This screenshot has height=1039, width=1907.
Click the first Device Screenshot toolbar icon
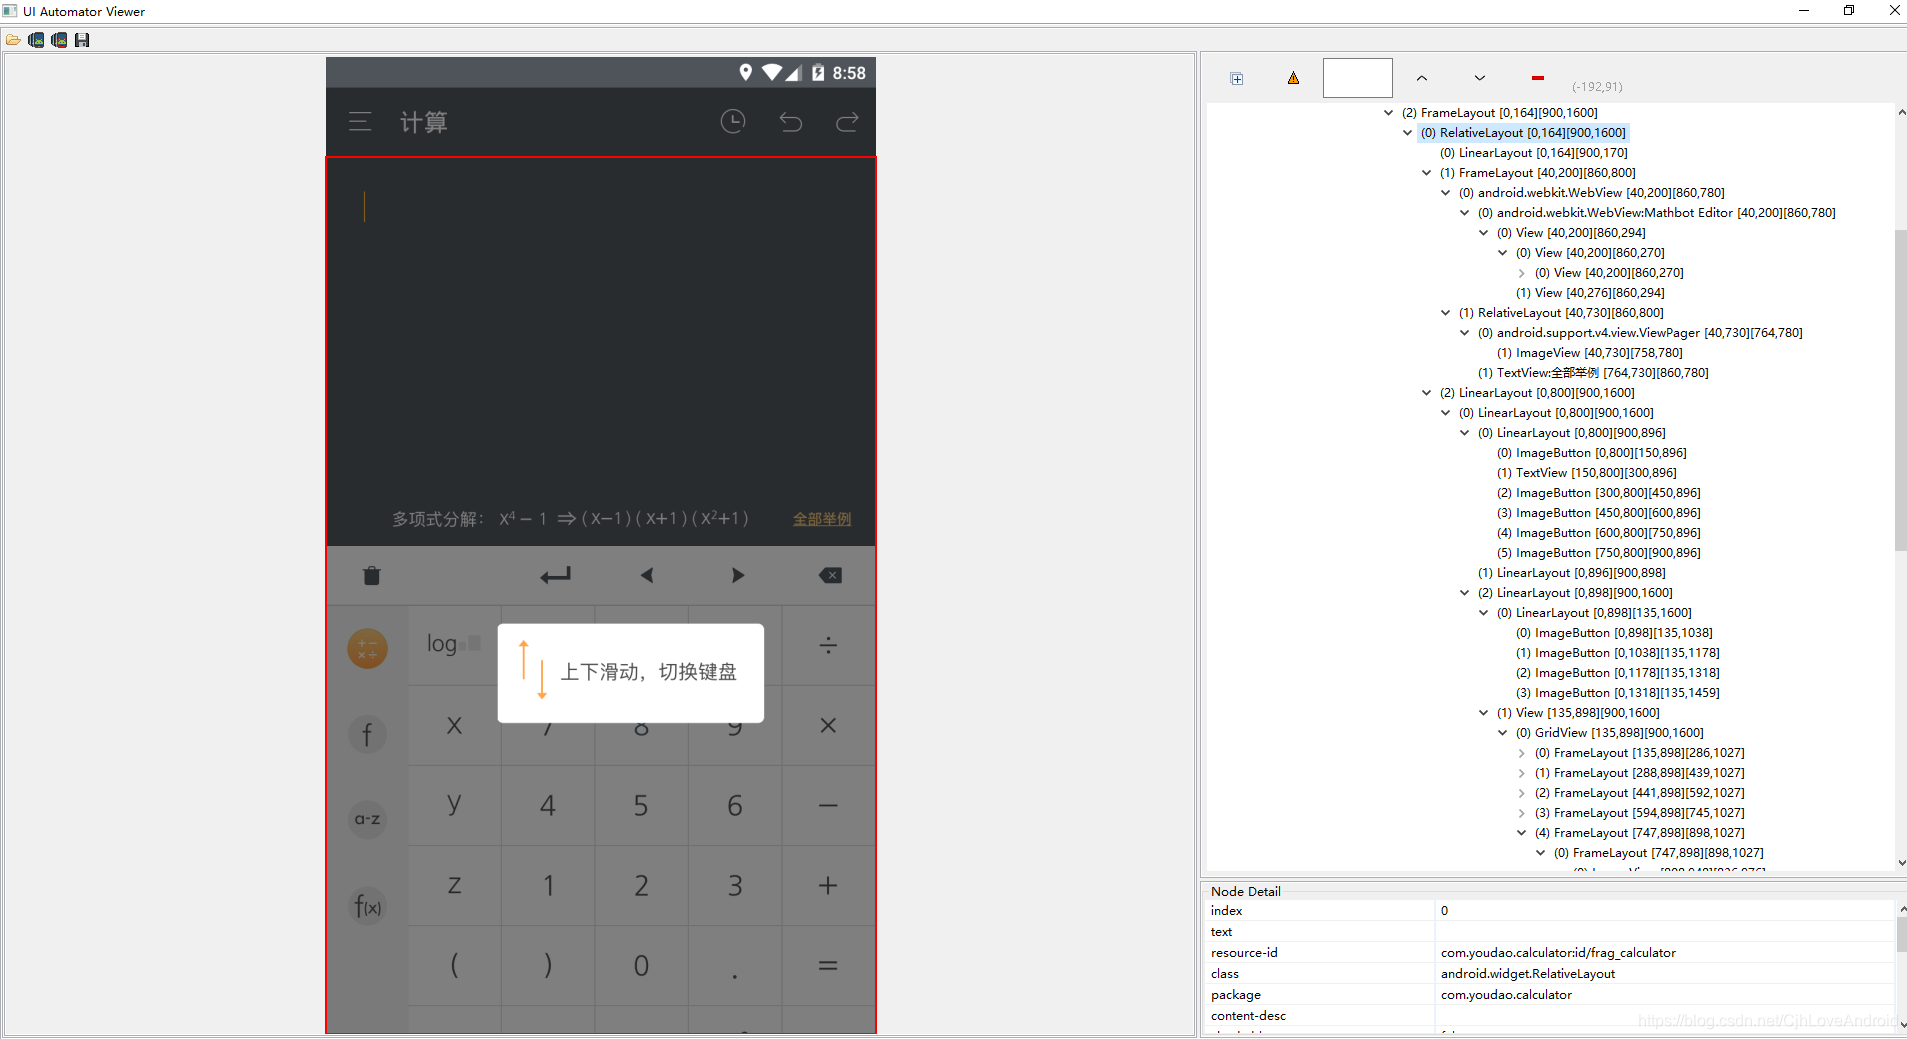(36, 40)
